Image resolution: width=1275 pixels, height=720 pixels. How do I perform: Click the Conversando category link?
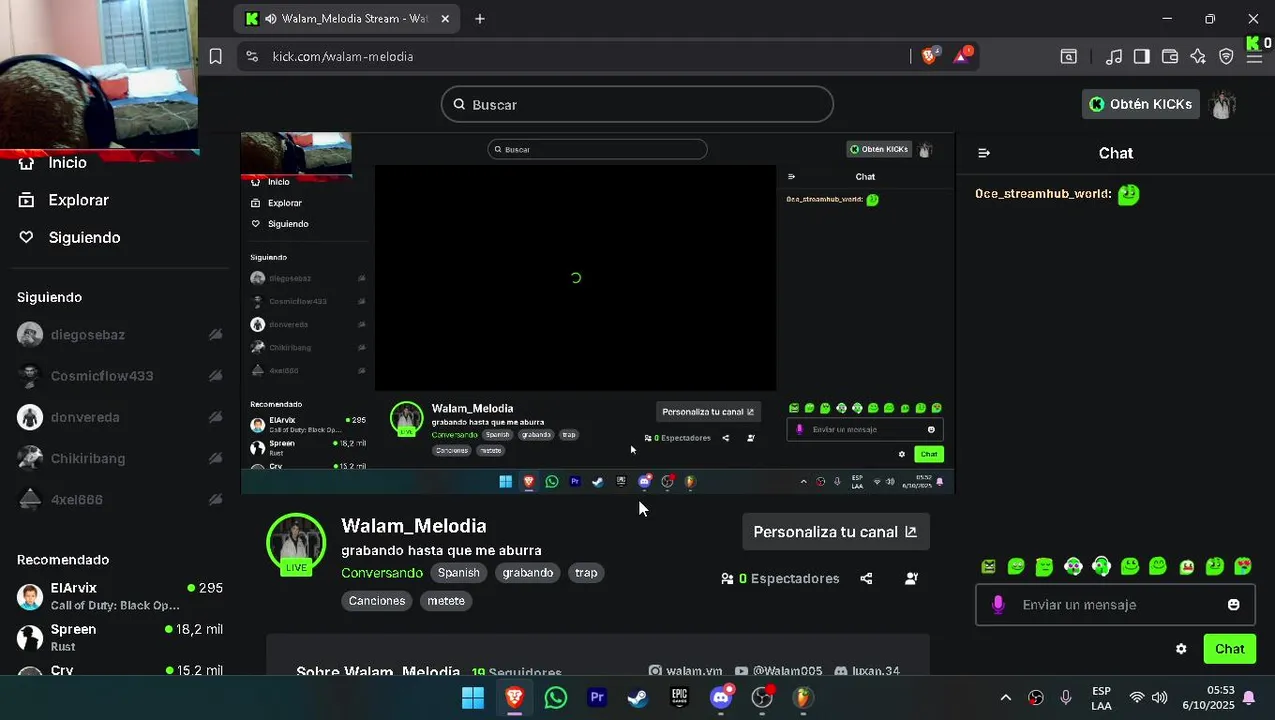(x=382, y=573)
